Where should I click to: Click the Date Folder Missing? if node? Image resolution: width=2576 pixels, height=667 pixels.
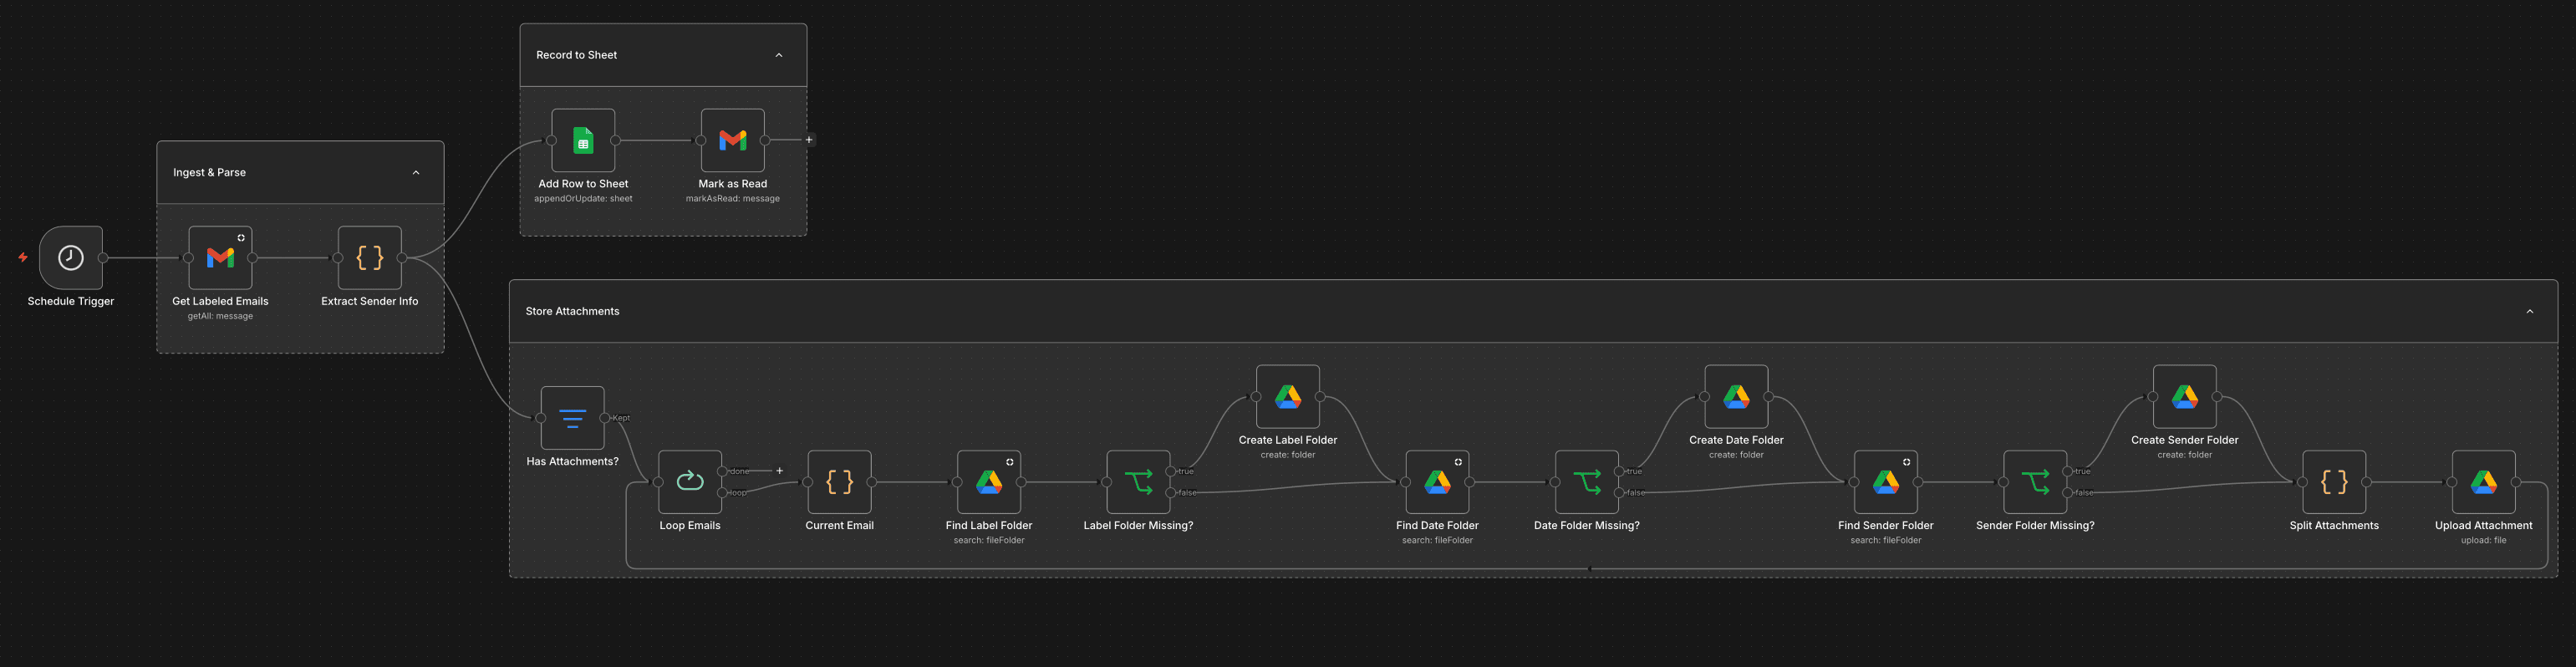click(x=1587, y=482)
